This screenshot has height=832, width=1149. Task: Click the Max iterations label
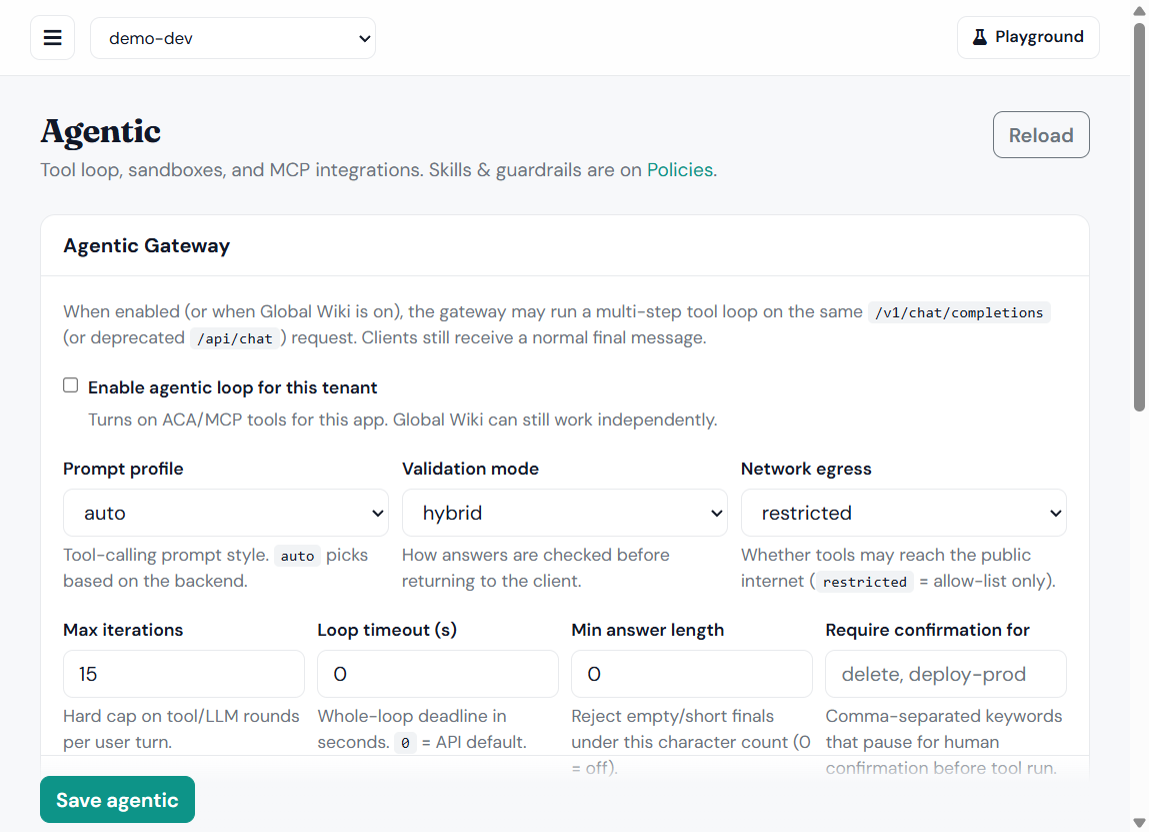tap(123, 630)
